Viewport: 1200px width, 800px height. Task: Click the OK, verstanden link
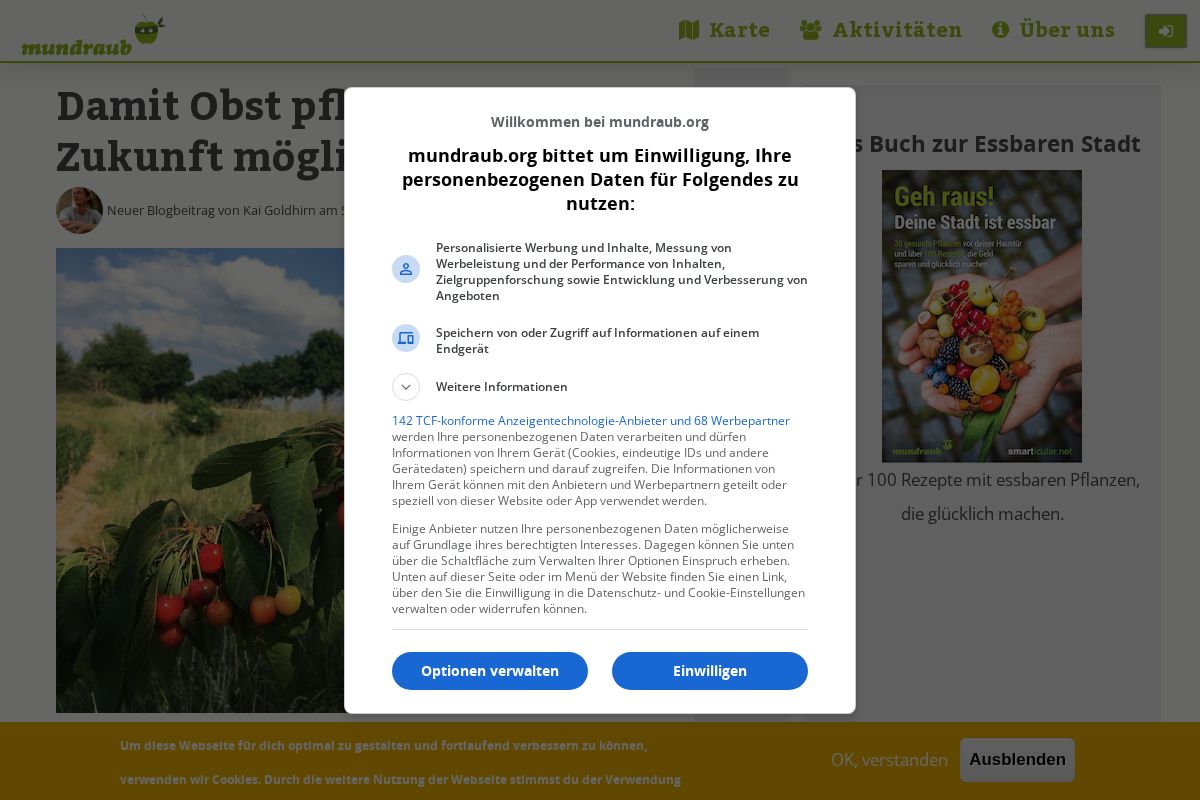pyautogui.click(x=889, y=760)
